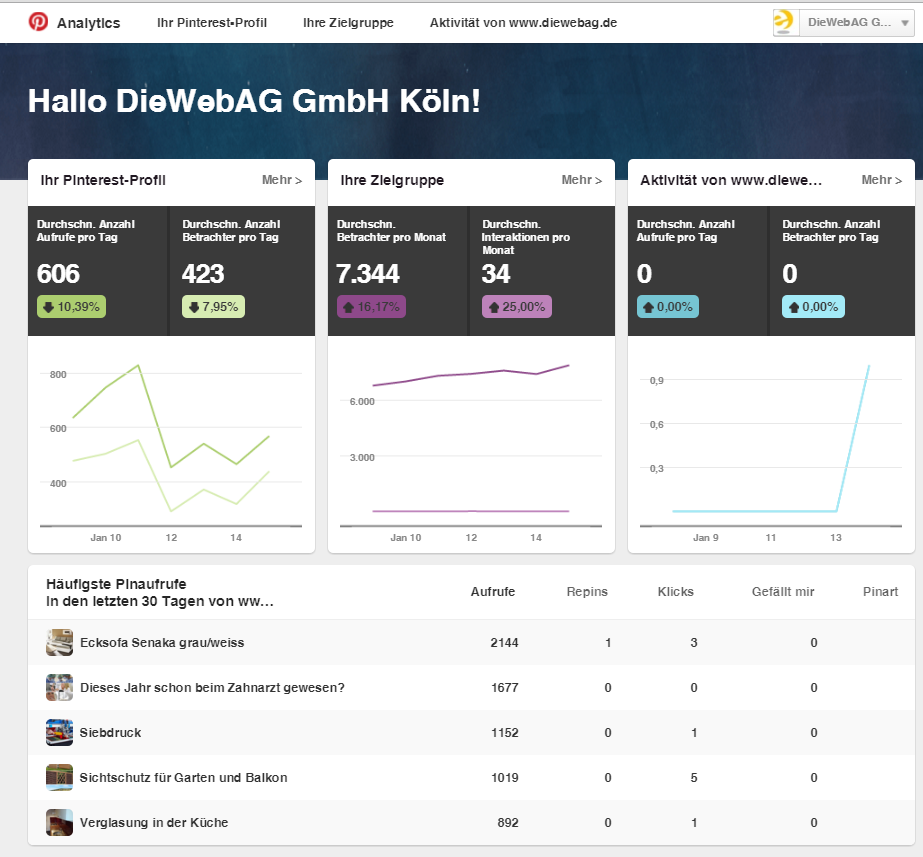The height and width of the screenshot is (857, 923).
Task: Open Verglasung in der Küche pin title
Action: pyautogui.click(x=154, y=823)
